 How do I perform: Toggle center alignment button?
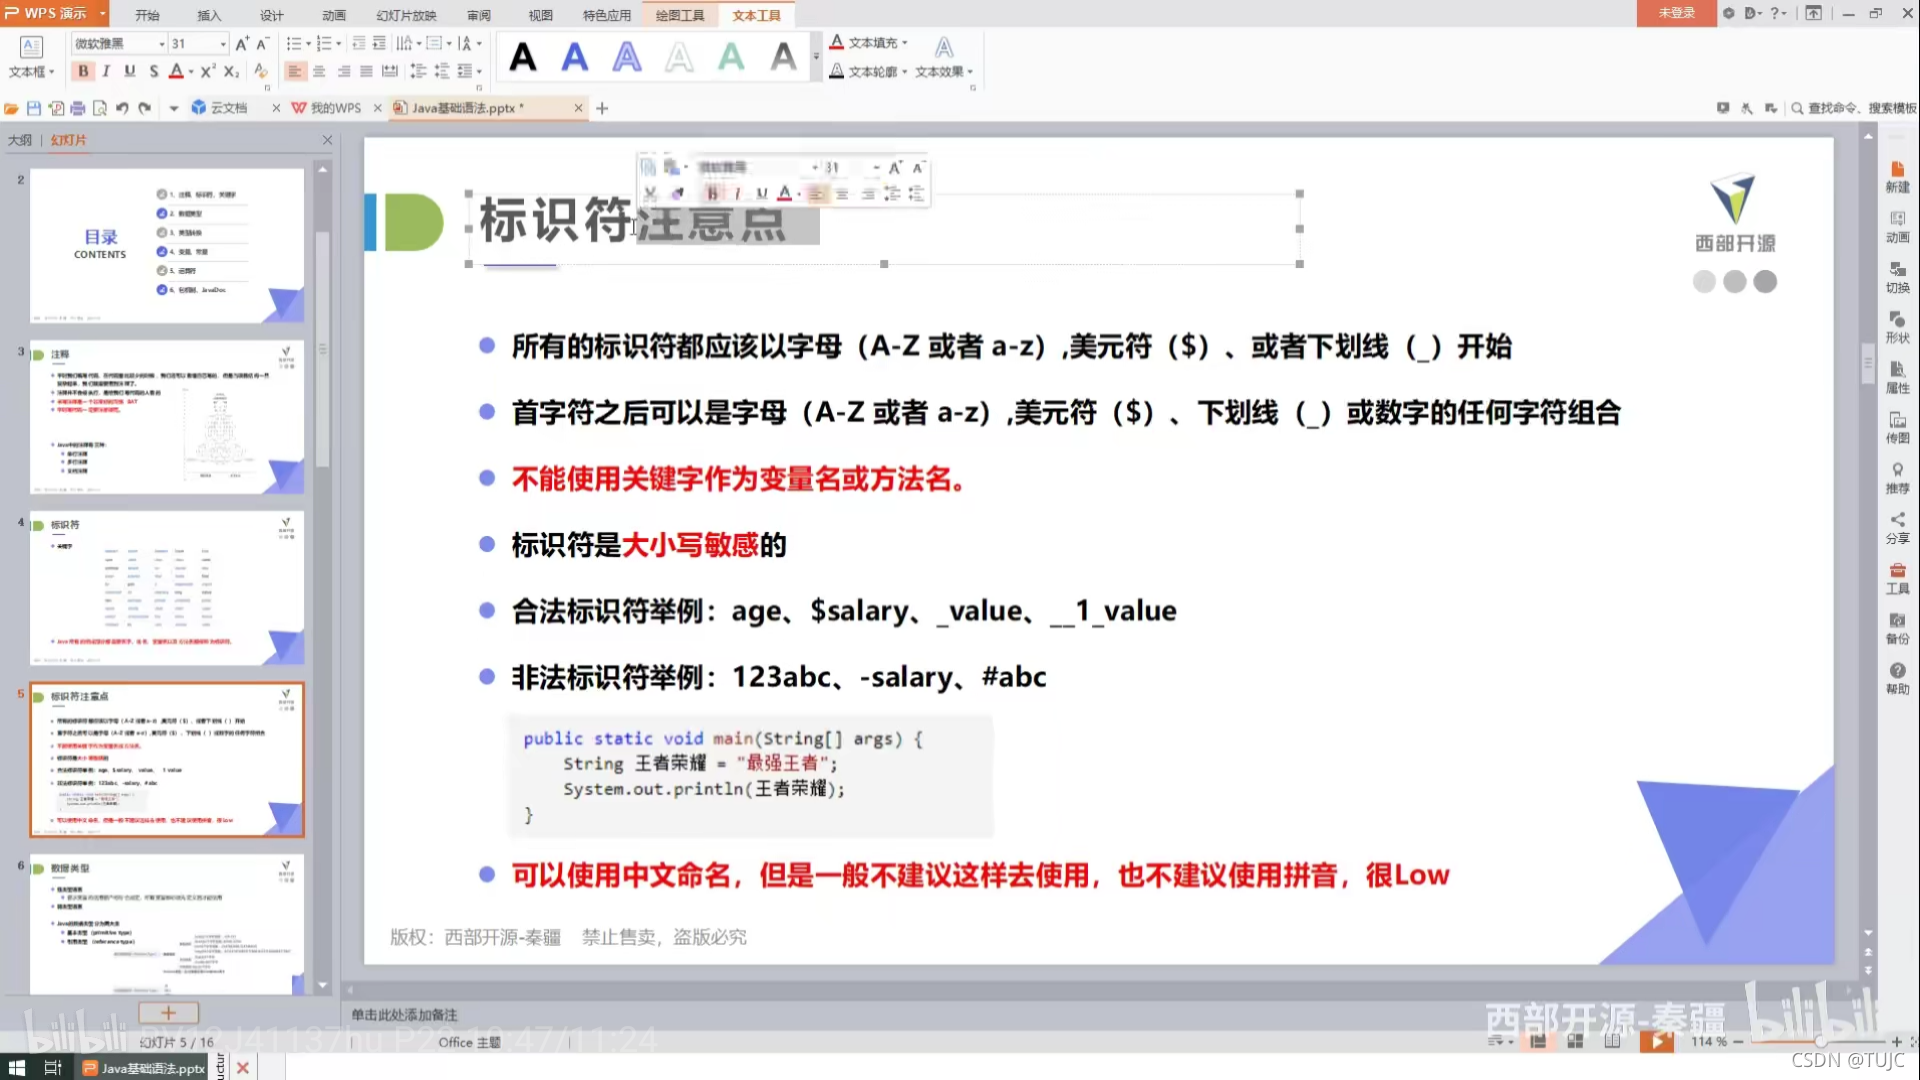pyautogui.click(x=319, y=71)
